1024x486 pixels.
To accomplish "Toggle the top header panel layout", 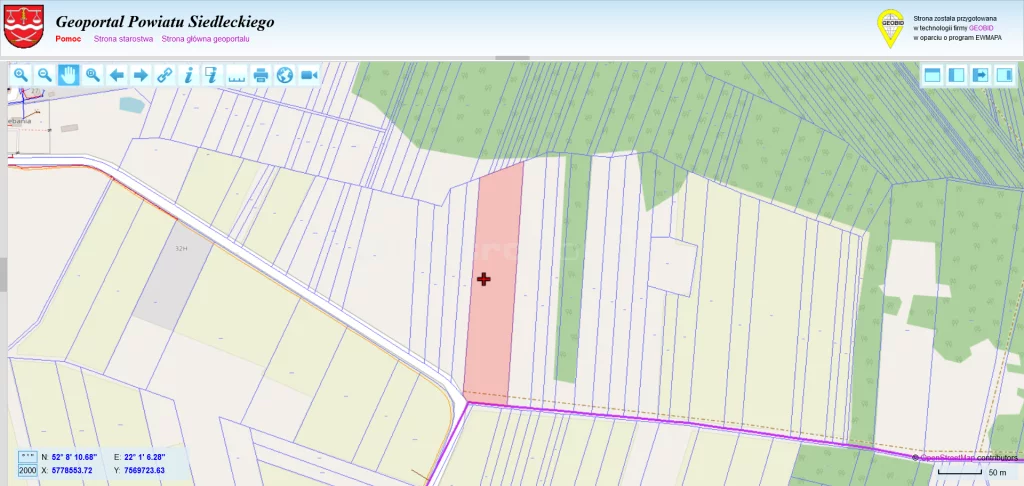I will coord(932,75).
